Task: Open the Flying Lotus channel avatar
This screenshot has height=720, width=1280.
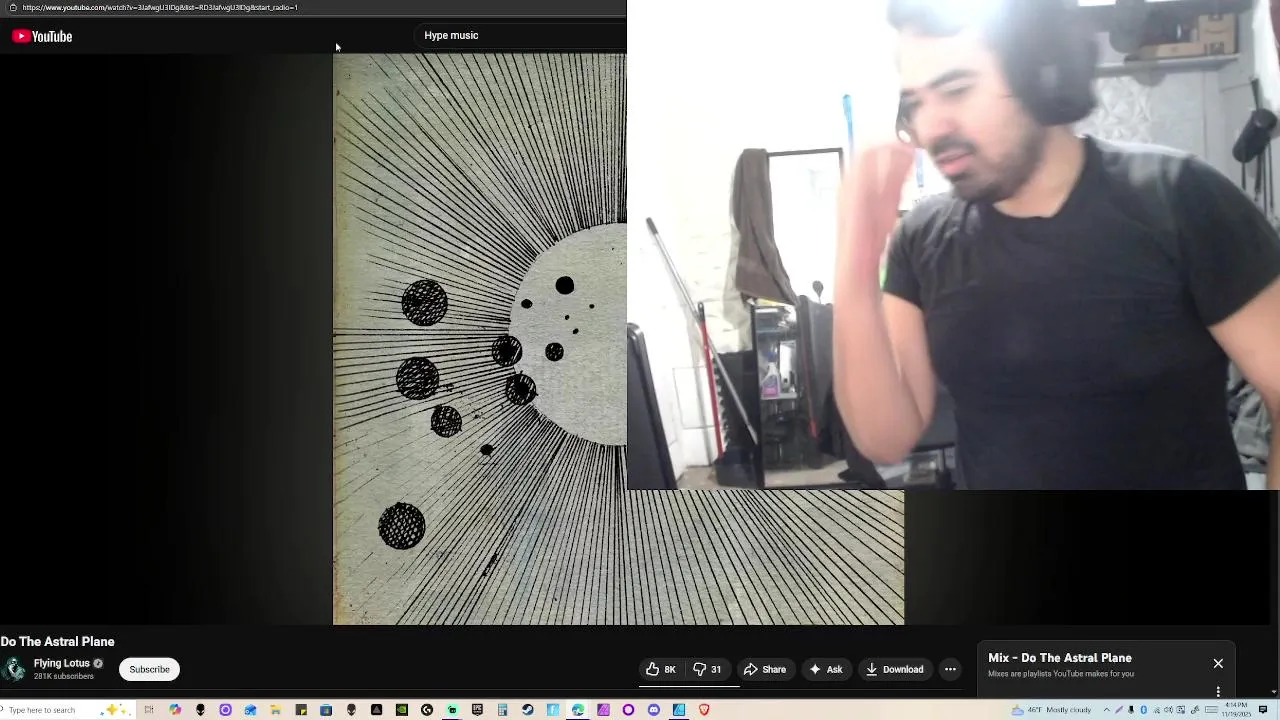Action: click(x=14, y=669)
